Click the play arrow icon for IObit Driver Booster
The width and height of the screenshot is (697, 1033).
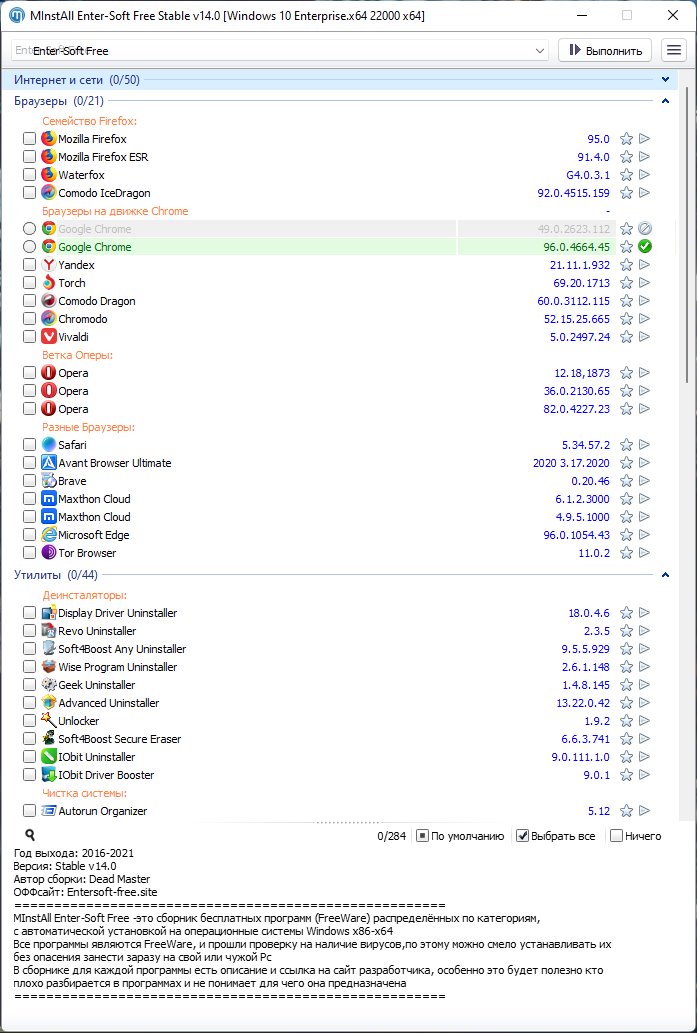pyautogui.click(x=645, y=775)
